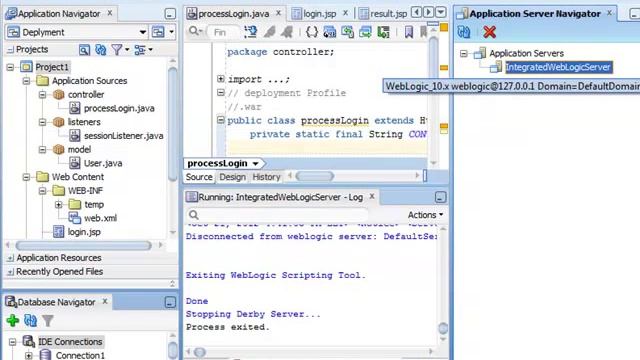Viewport: 640px width, 360px height.
Task: Click the Projects section header collapse toggle
Action: [10, 50]
